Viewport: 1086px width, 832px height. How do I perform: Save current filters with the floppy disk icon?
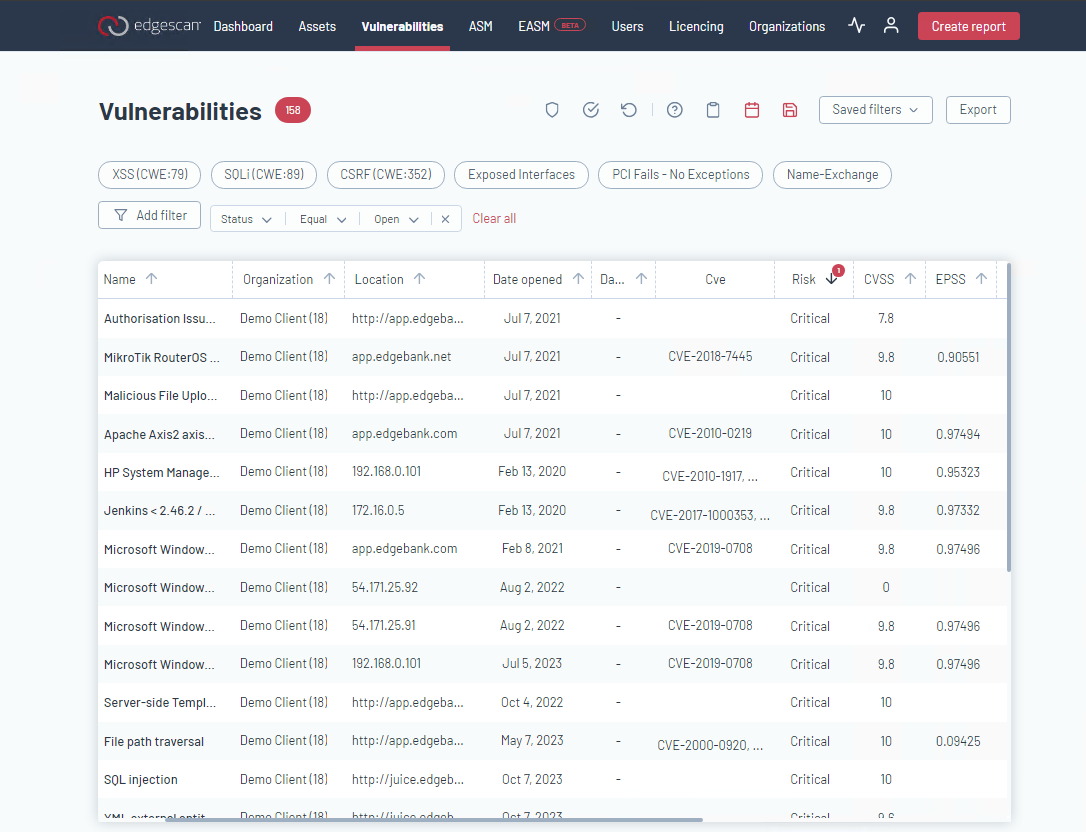tap(790, 110)
